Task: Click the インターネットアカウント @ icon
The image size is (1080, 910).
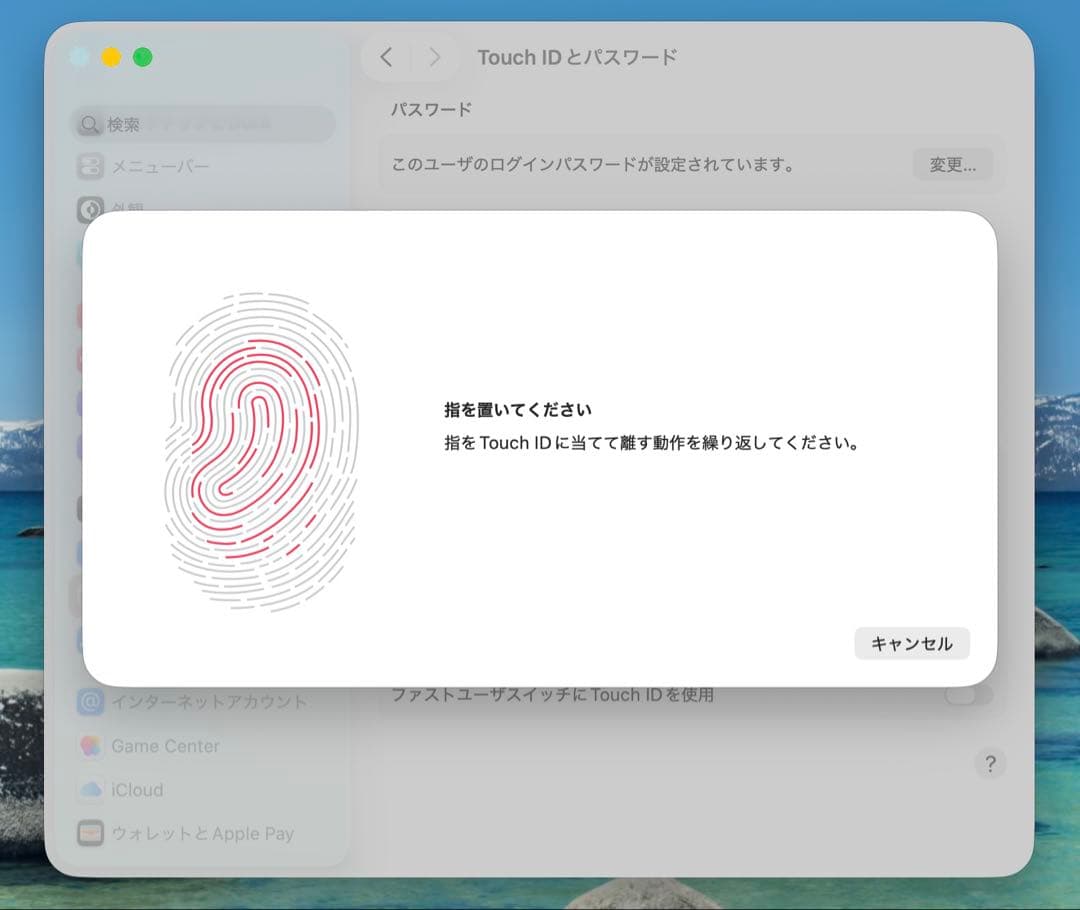Action: [91, 702]
